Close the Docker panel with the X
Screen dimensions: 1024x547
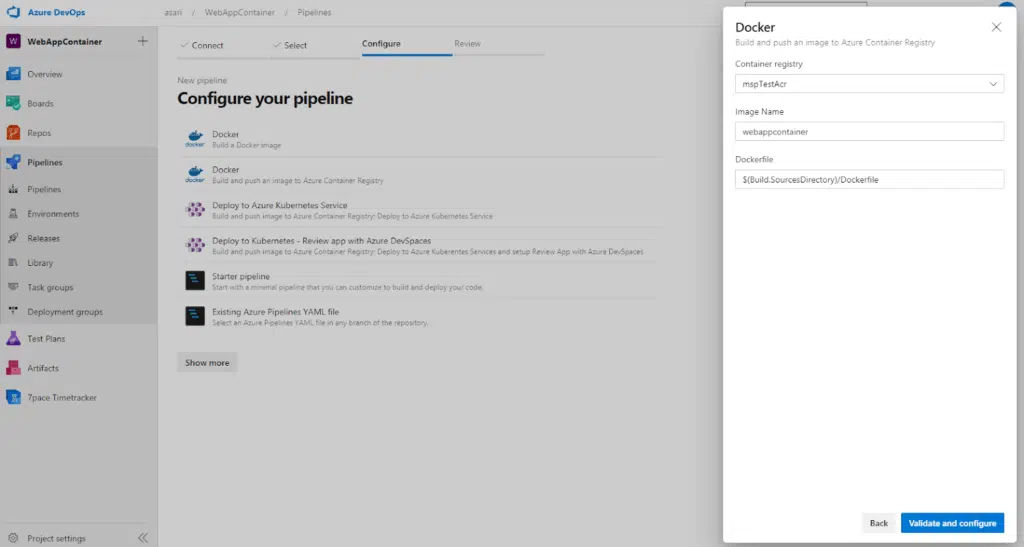[x=996, y=27]
